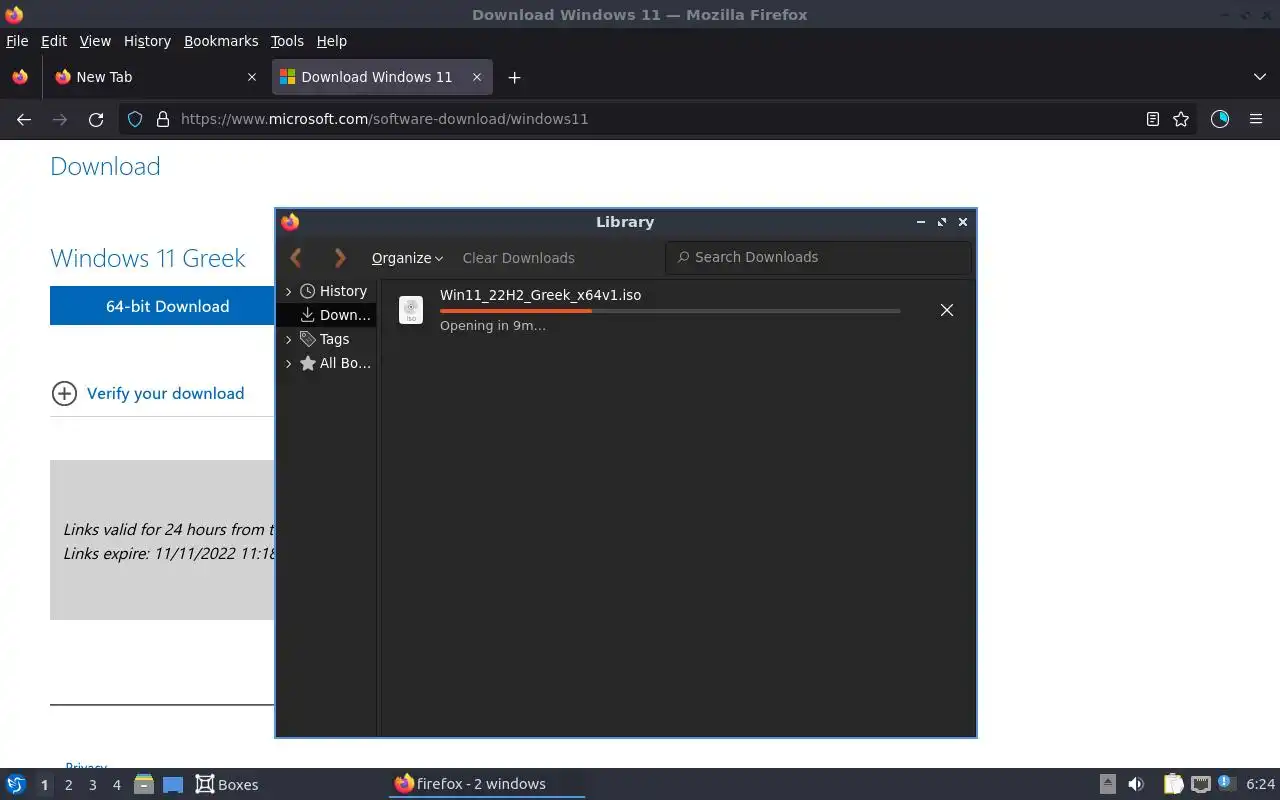1280x800 pixels.
Task: Click the 6:24 taskbar clock
Action: 1260,784
